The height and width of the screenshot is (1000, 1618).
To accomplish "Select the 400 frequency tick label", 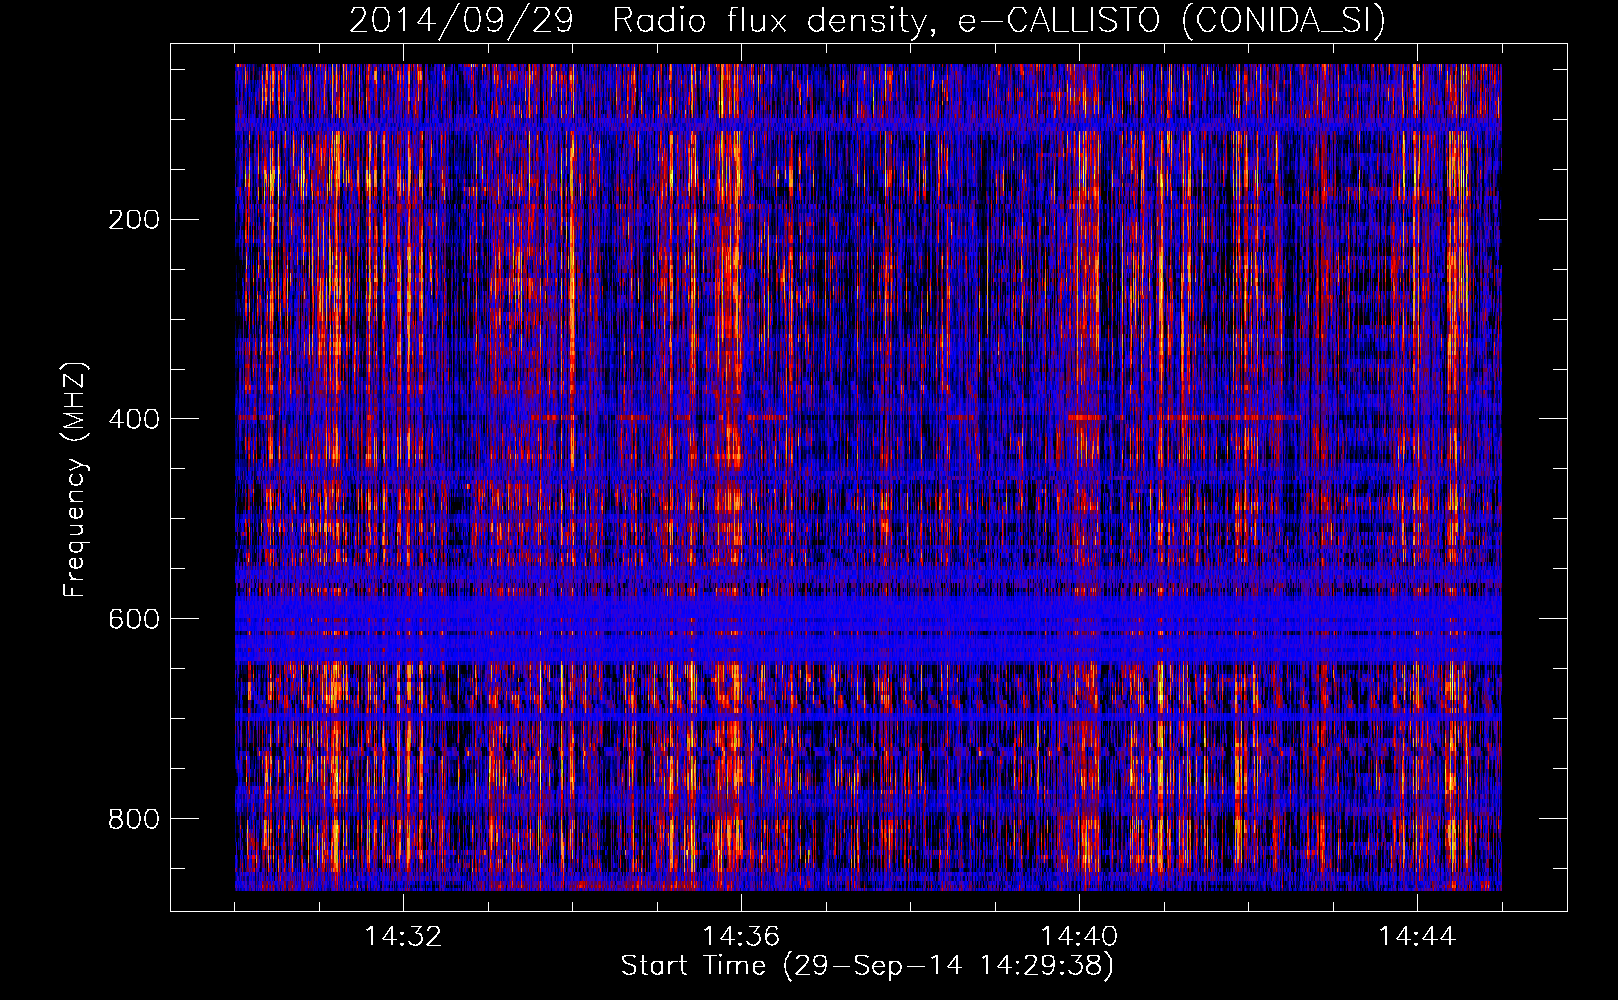I will [x=134, y=419].
